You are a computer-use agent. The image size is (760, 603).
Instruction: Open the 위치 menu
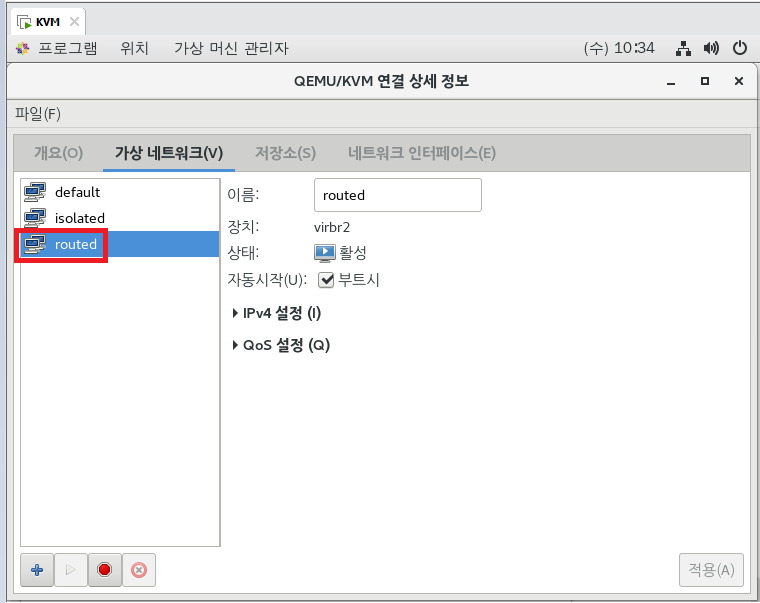pyautogui.click(x=134, y=48)
